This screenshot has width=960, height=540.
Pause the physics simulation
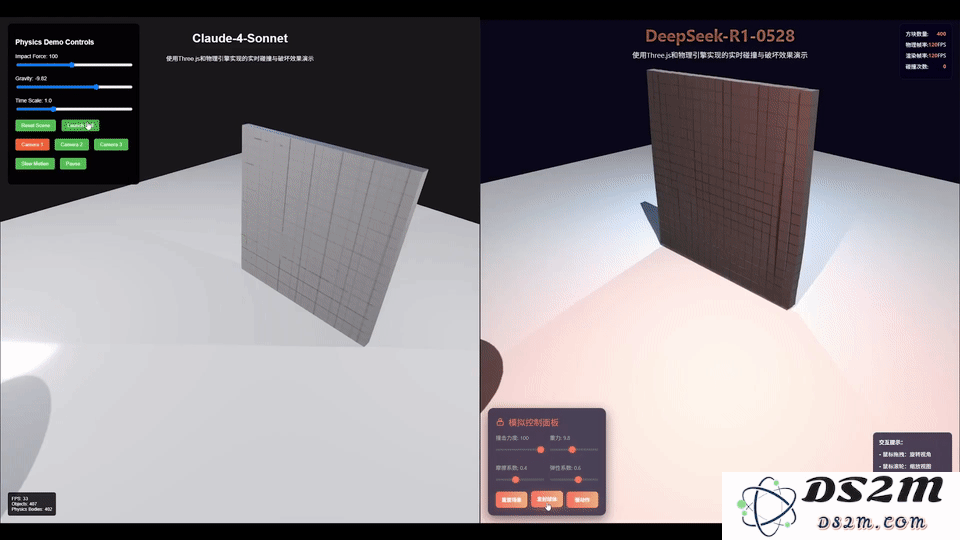click(73, 163)
